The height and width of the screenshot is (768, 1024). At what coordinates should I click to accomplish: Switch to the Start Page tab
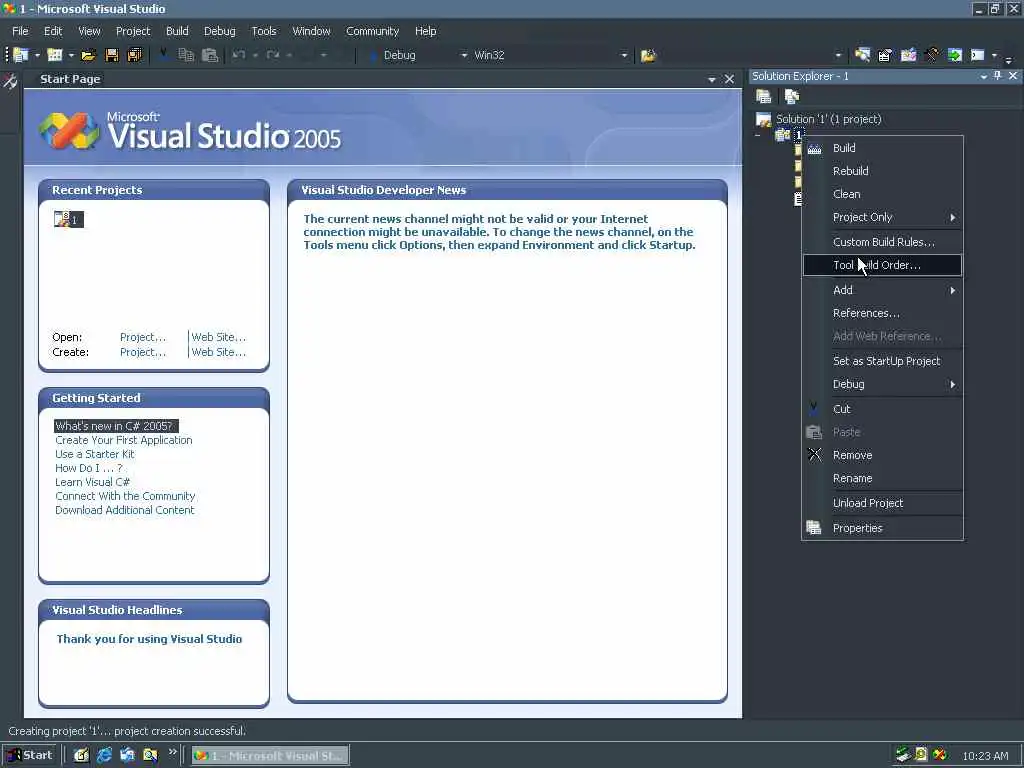[71, 79]
